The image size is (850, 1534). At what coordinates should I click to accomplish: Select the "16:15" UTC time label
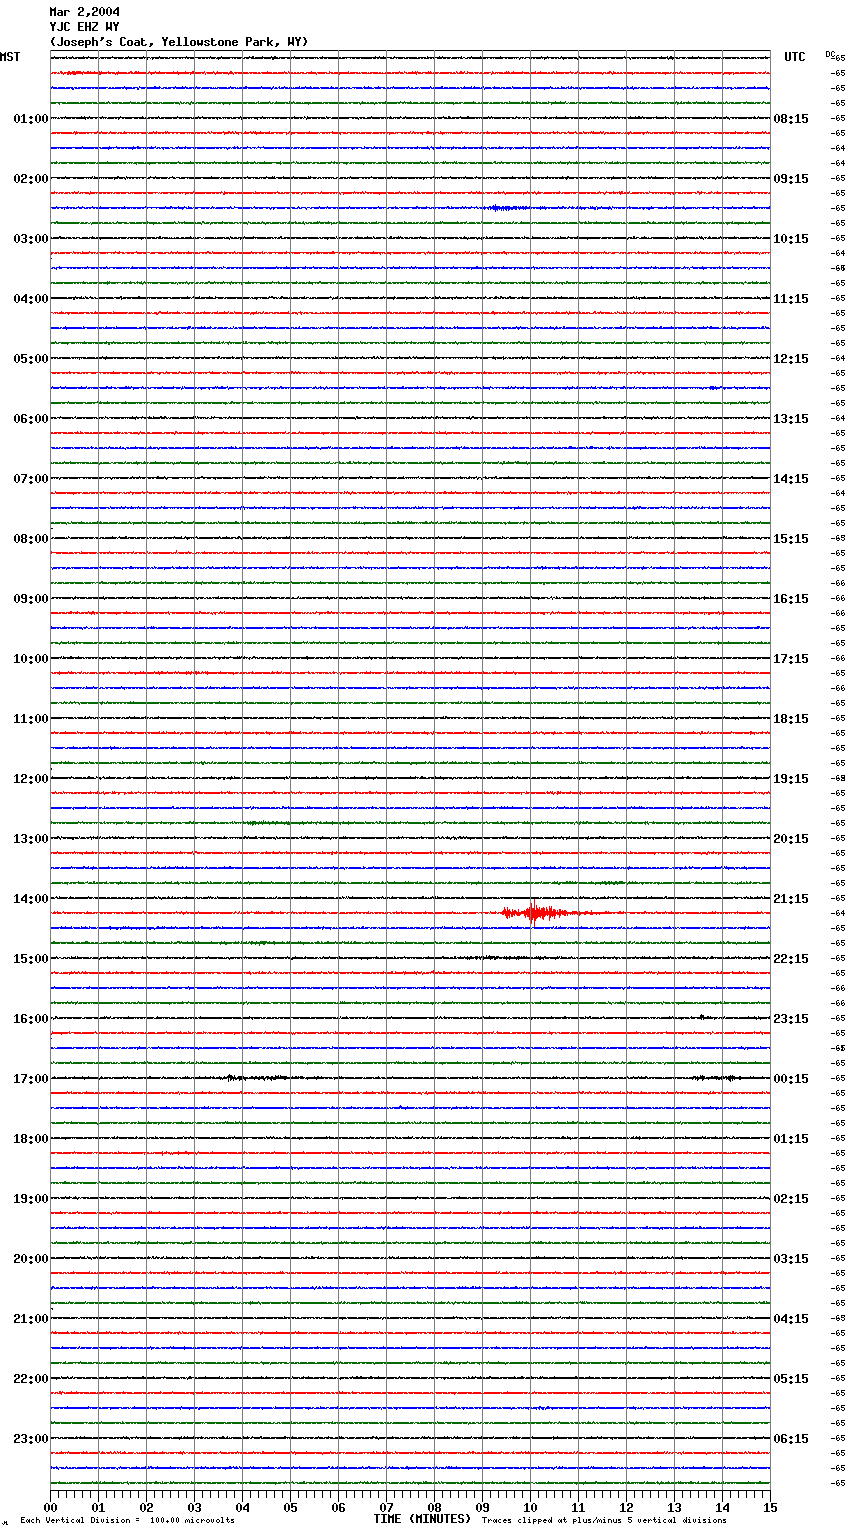click(x=791, y=599)
